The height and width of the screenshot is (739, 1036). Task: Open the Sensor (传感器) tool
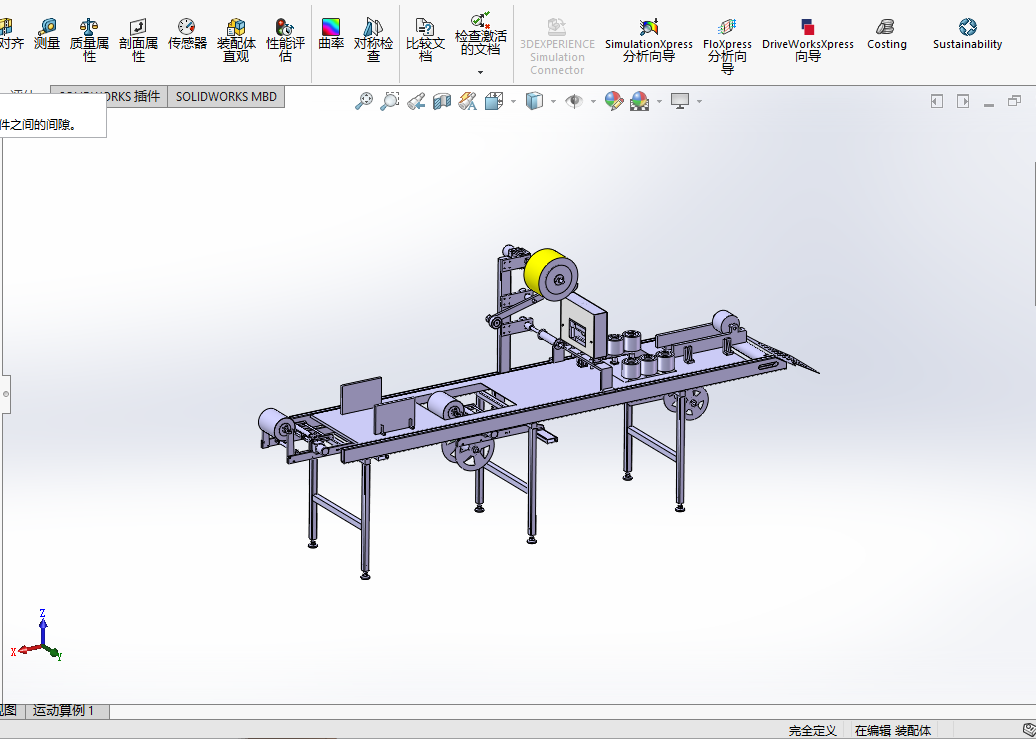(187, 34)
